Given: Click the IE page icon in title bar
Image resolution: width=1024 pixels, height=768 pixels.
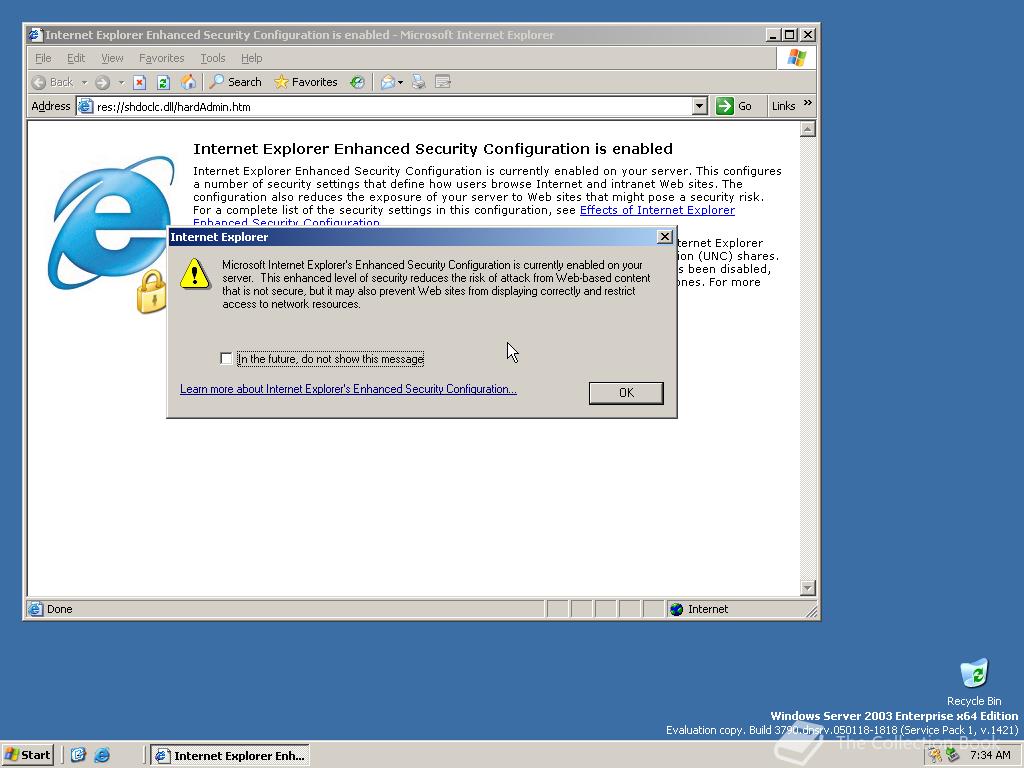Looking at the screenshot, I should click(x=35, y=35).
